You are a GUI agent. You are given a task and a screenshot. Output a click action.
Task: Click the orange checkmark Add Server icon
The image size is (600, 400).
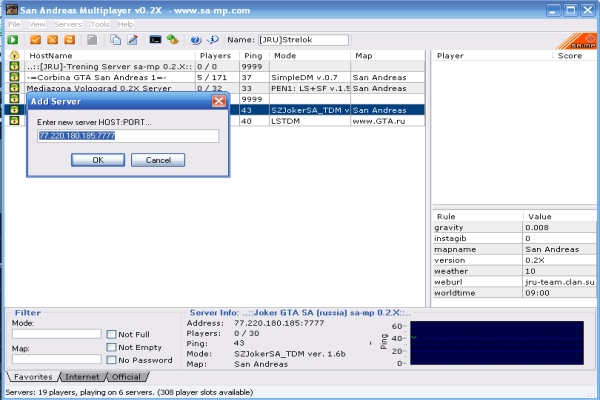tap(35, 39)
